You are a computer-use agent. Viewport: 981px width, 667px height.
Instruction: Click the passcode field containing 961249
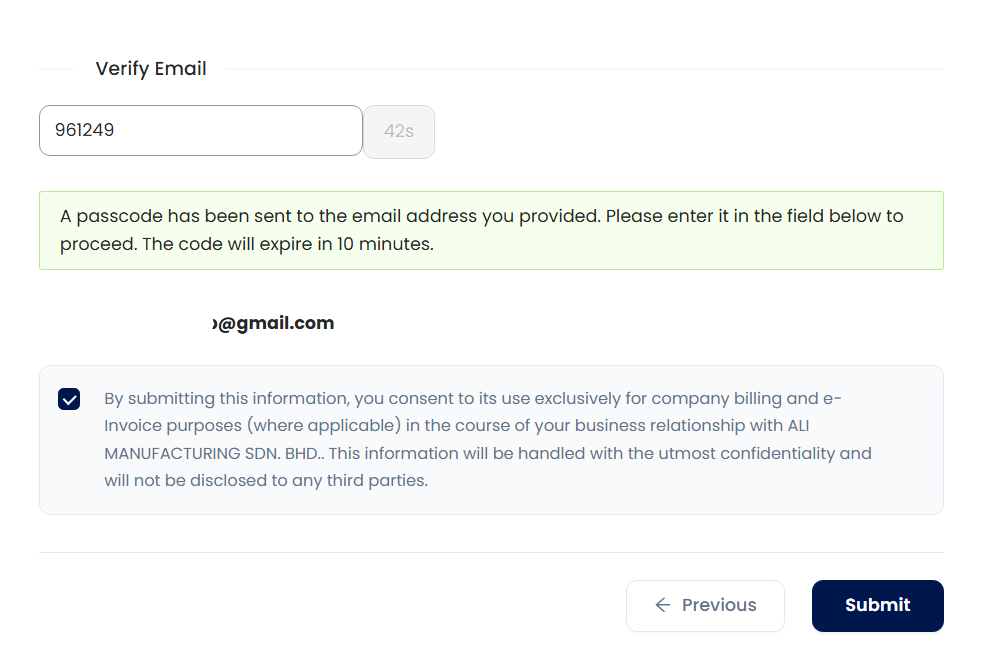[200, 130]
